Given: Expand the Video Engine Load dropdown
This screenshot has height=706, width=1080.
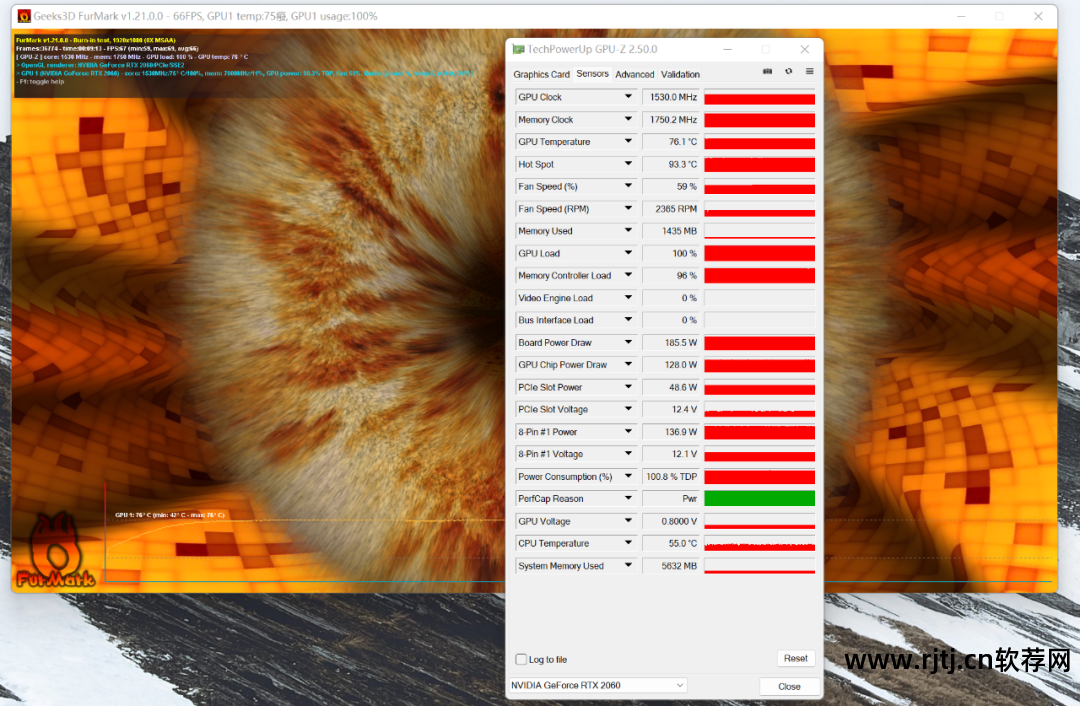Looking at the screenshot, I should pos(628,298).
